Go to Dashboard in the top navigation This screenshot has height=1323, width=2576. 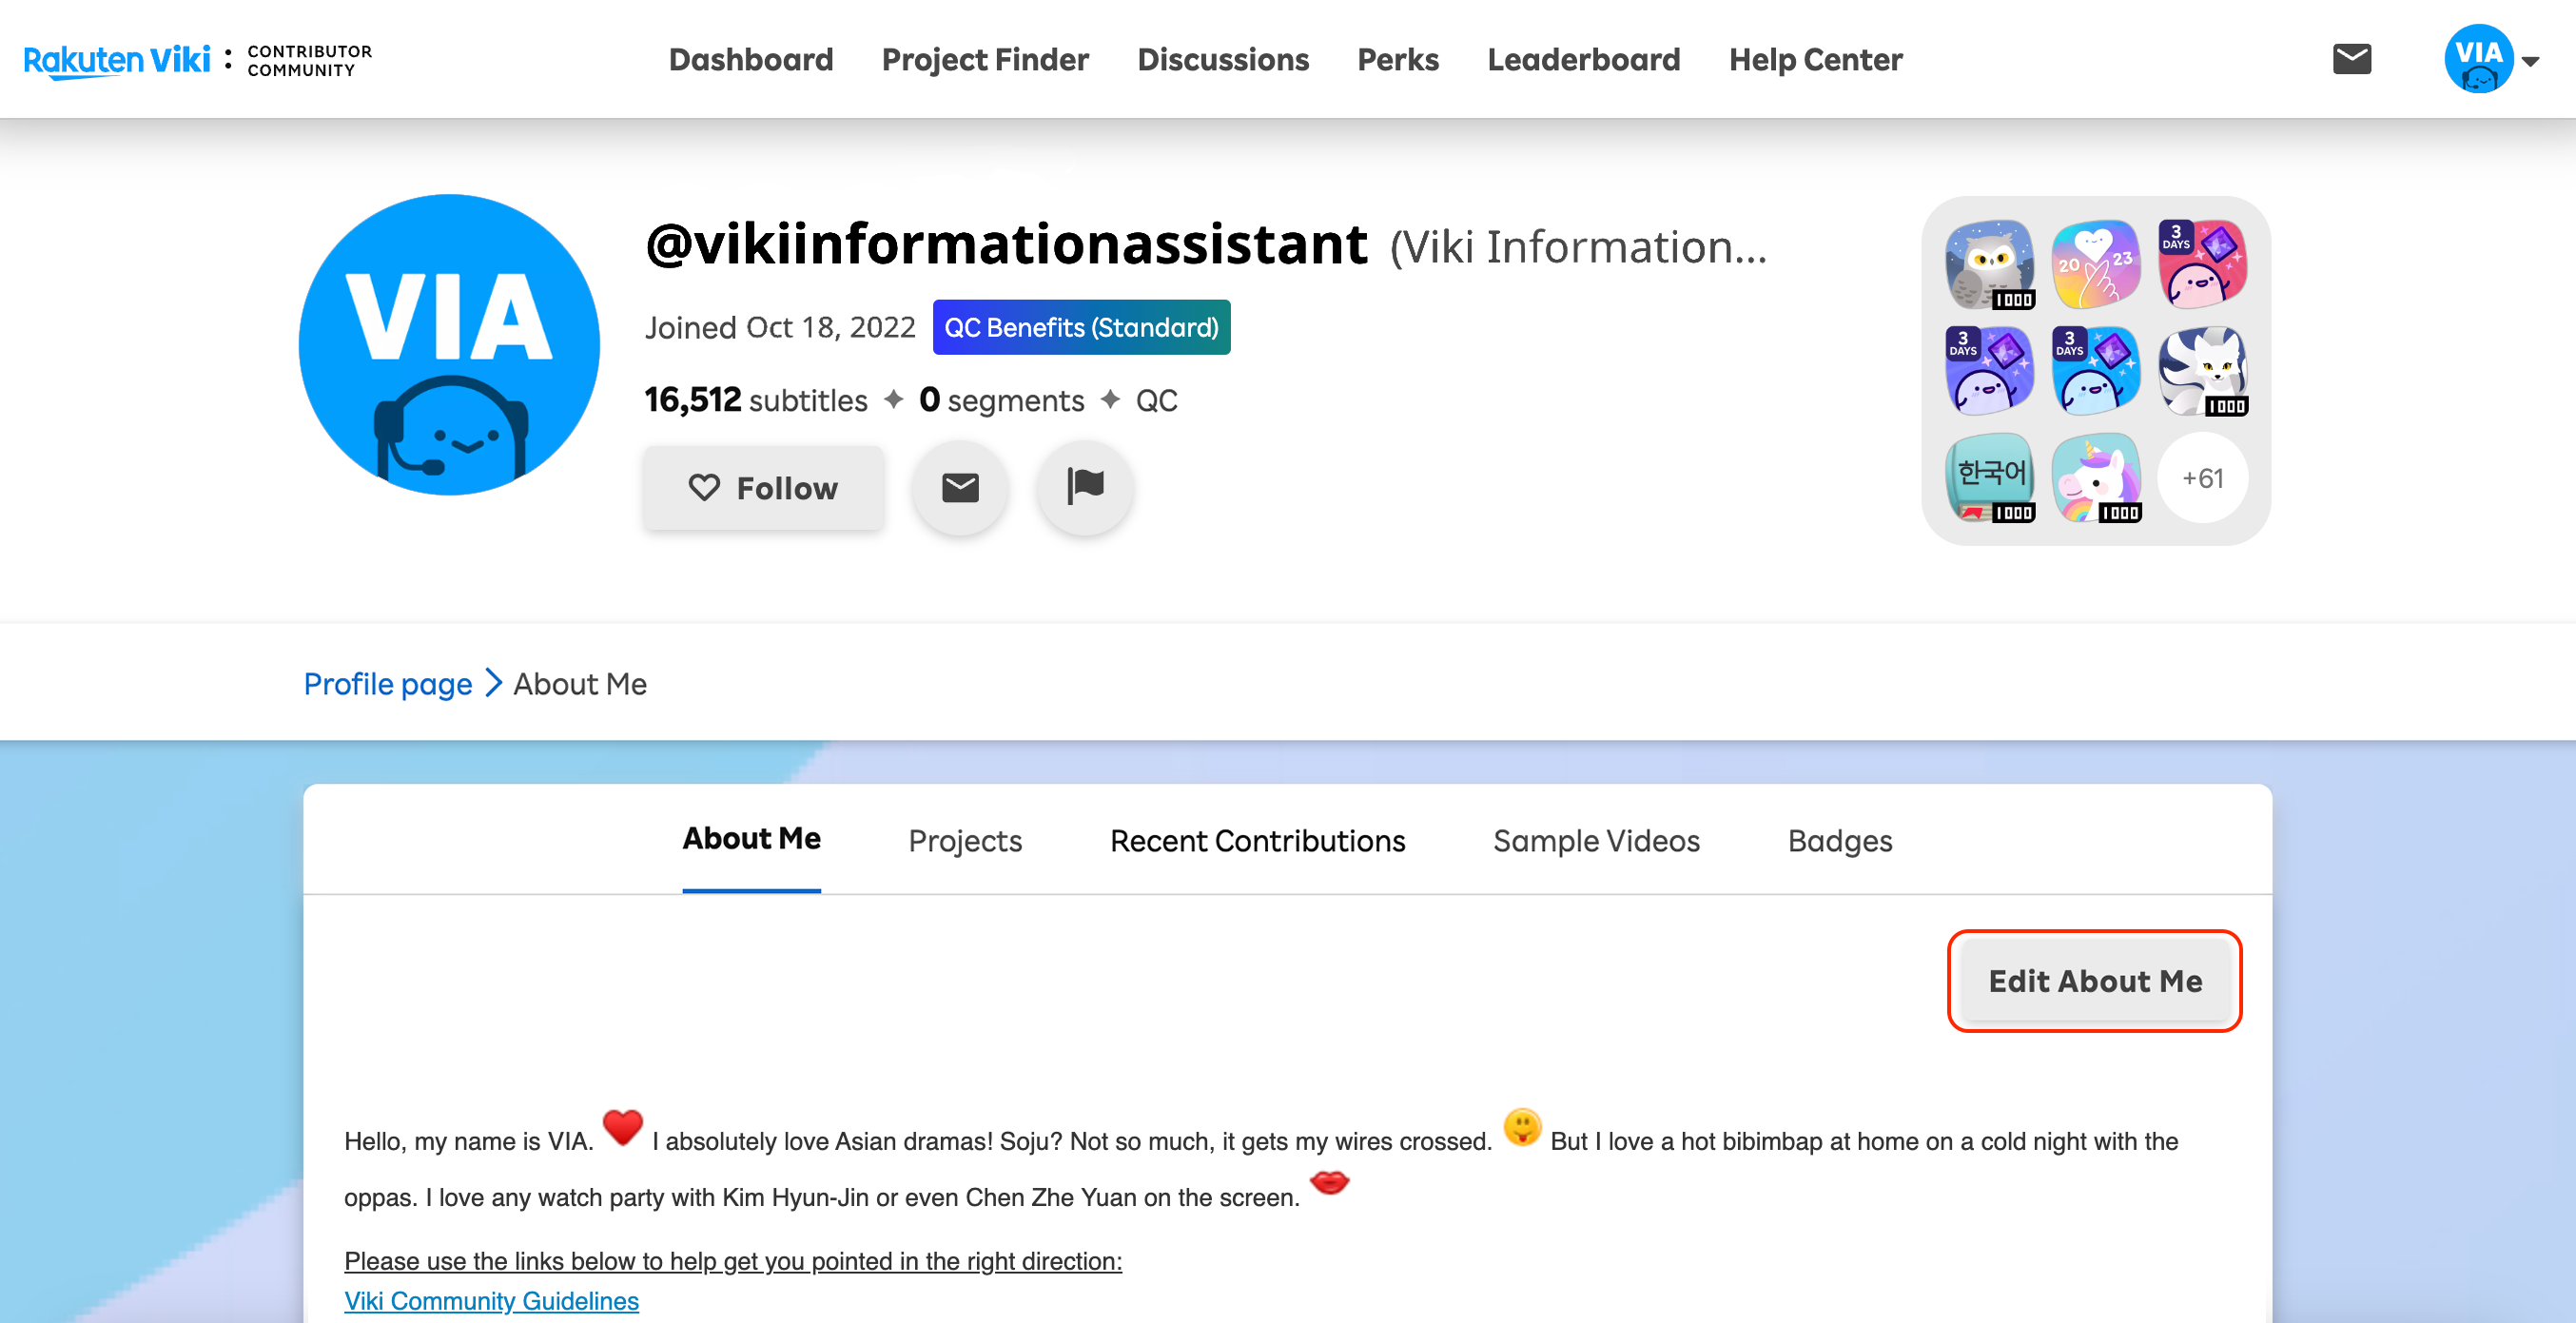(x=751, y=60)
